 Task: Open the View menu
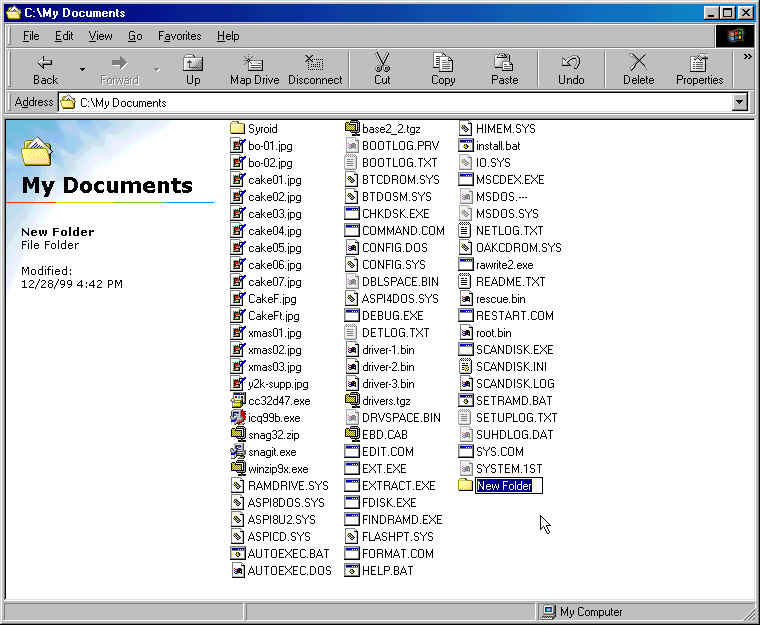tap(100, 36)
